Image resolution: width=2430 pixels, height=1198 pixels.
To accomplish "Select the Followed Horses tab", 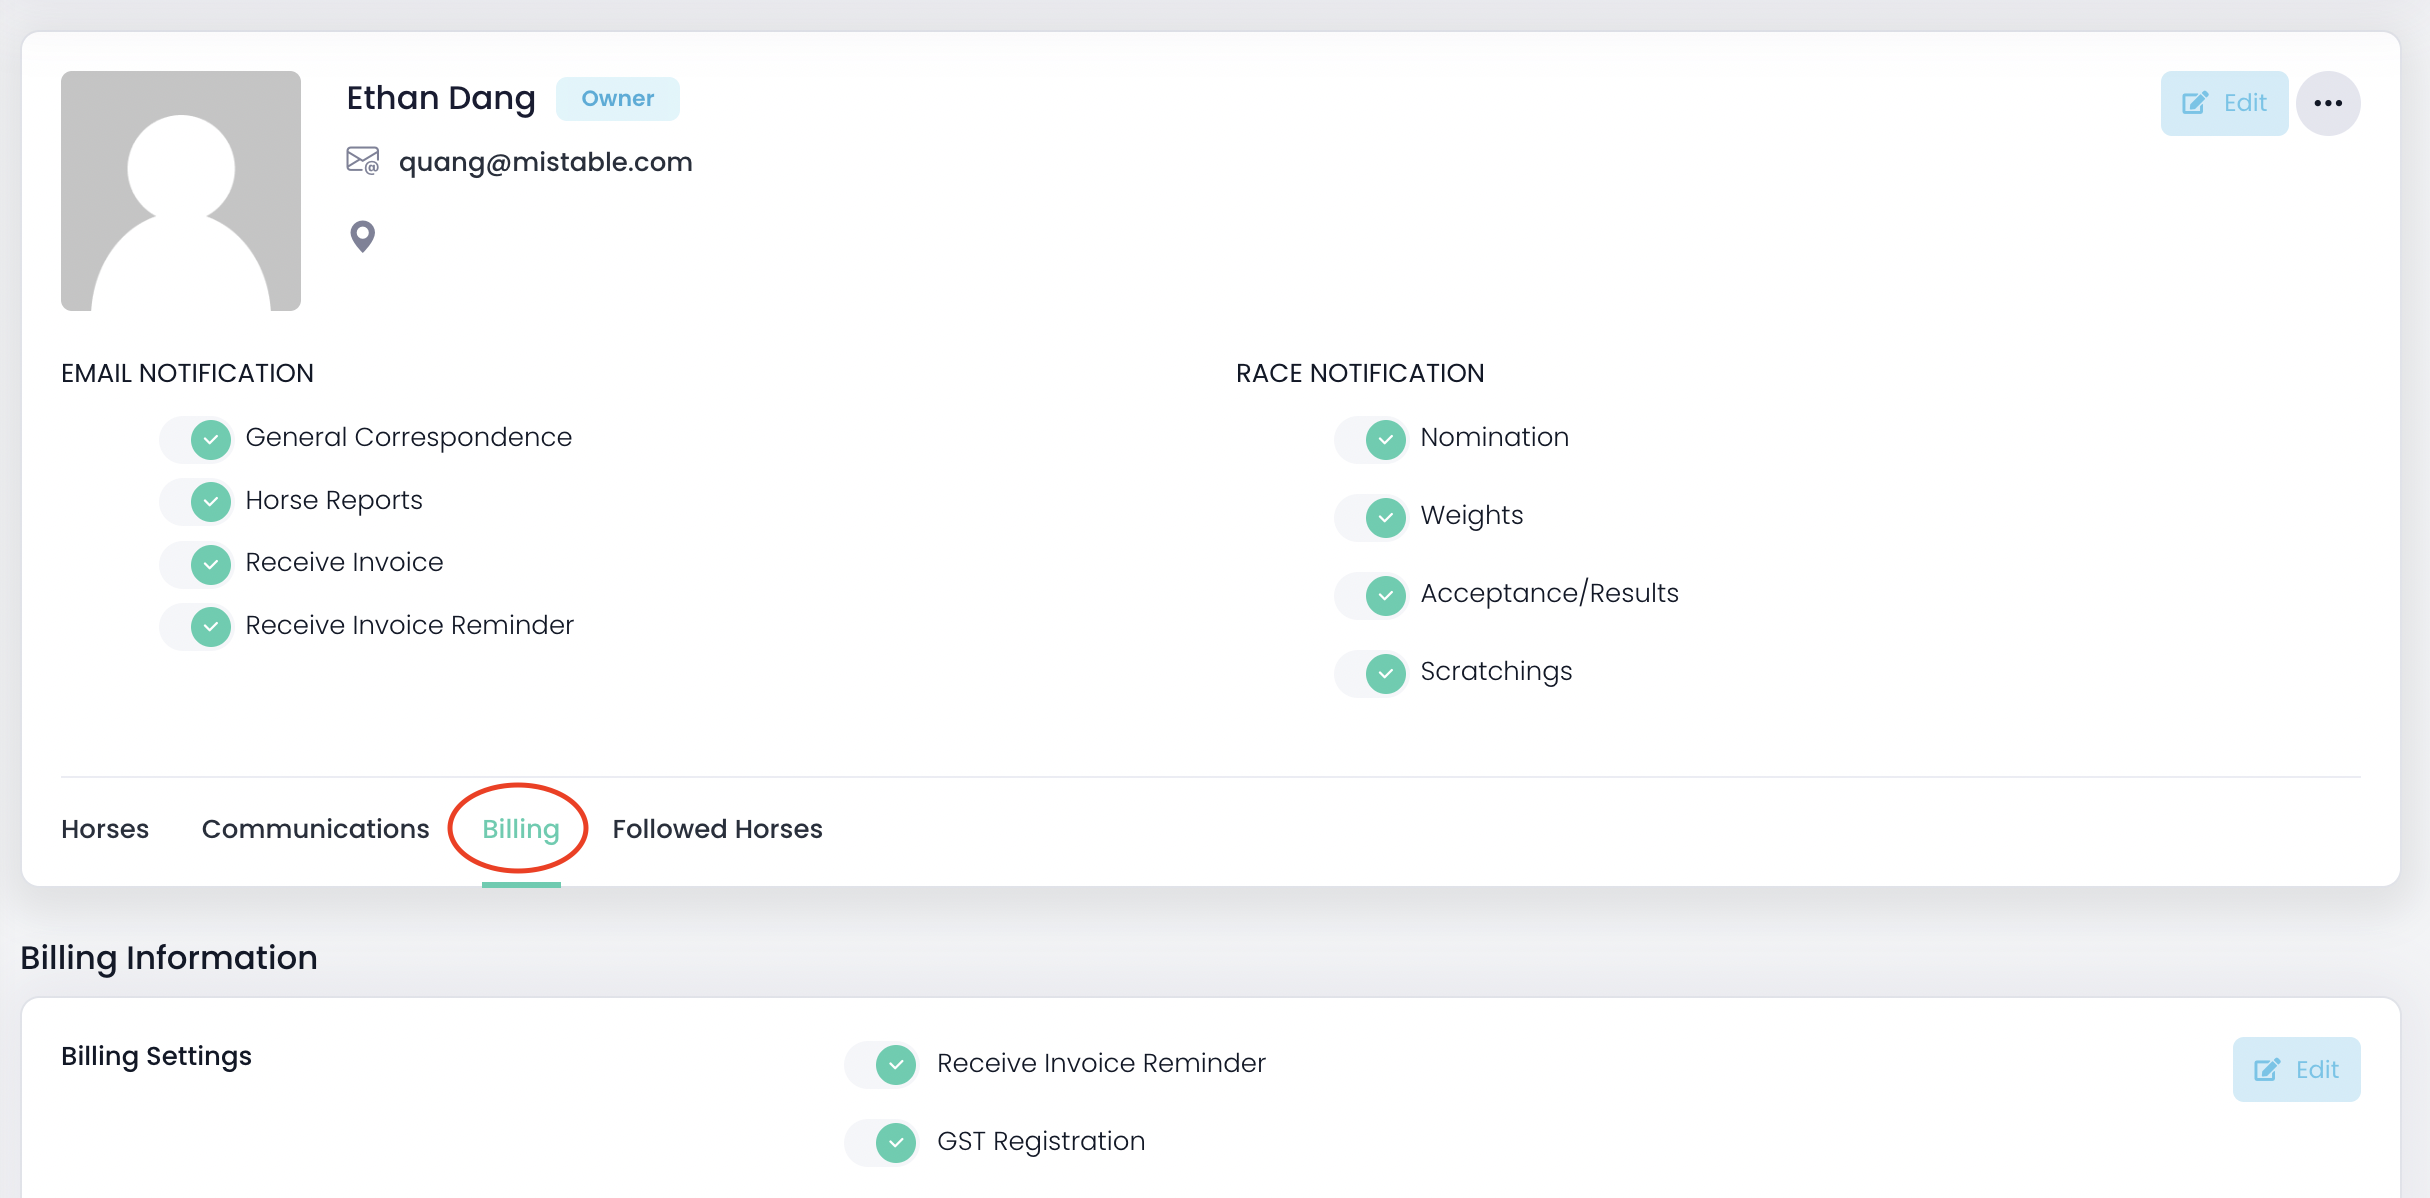I will [x=717, y=829].
